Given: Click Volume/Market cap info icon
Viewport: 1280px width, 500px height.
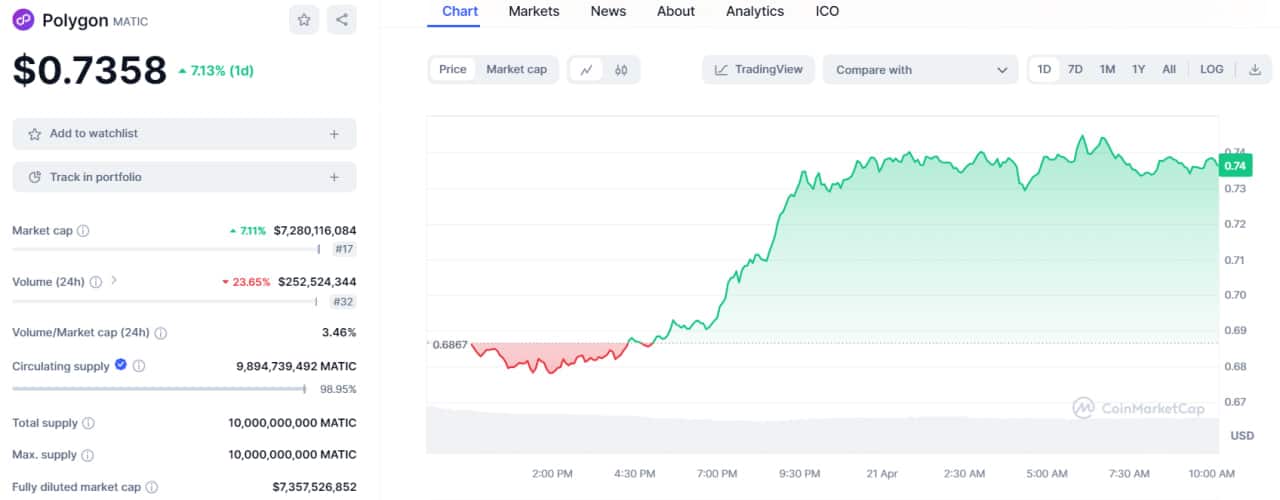Looking at the screenshot, I should click(161, 333).
